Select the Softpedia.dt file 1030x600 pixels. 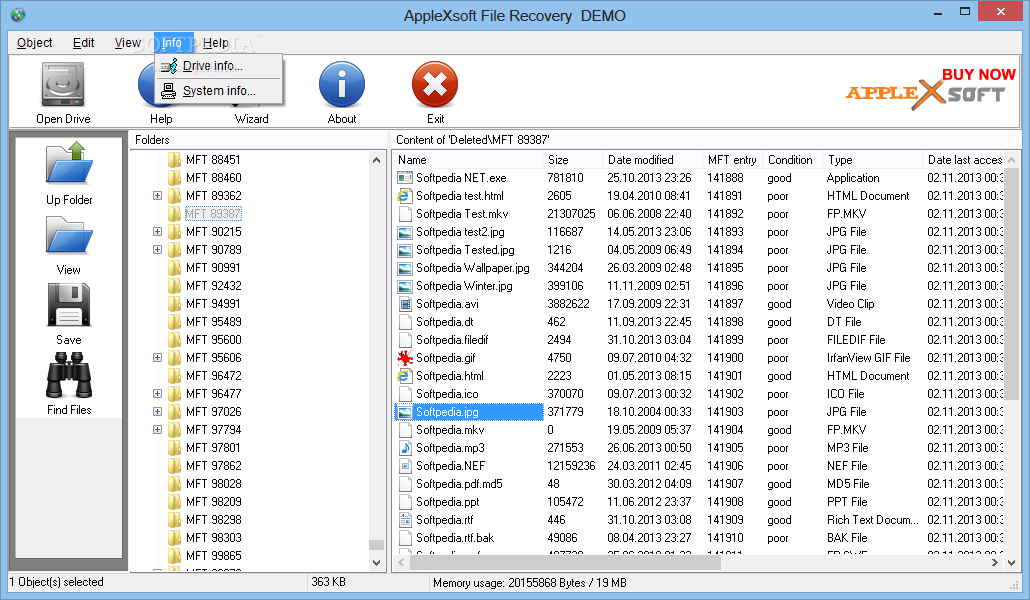445,322
